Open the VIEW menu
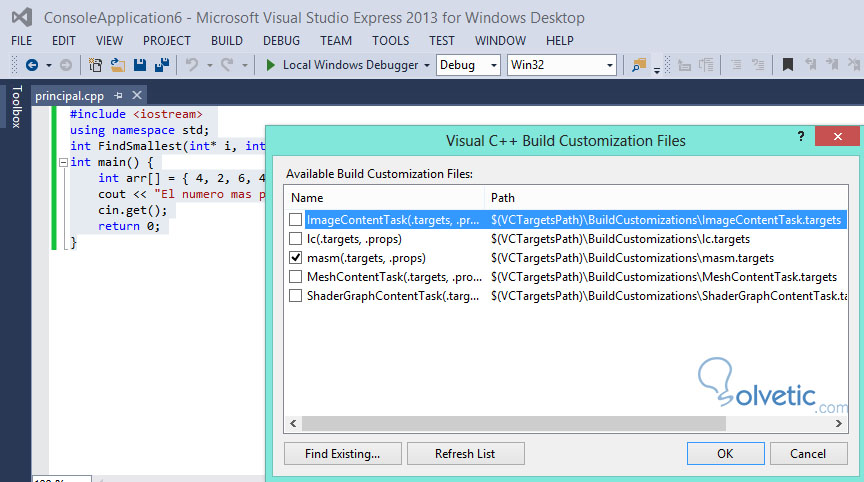 (x=109, y=41)
